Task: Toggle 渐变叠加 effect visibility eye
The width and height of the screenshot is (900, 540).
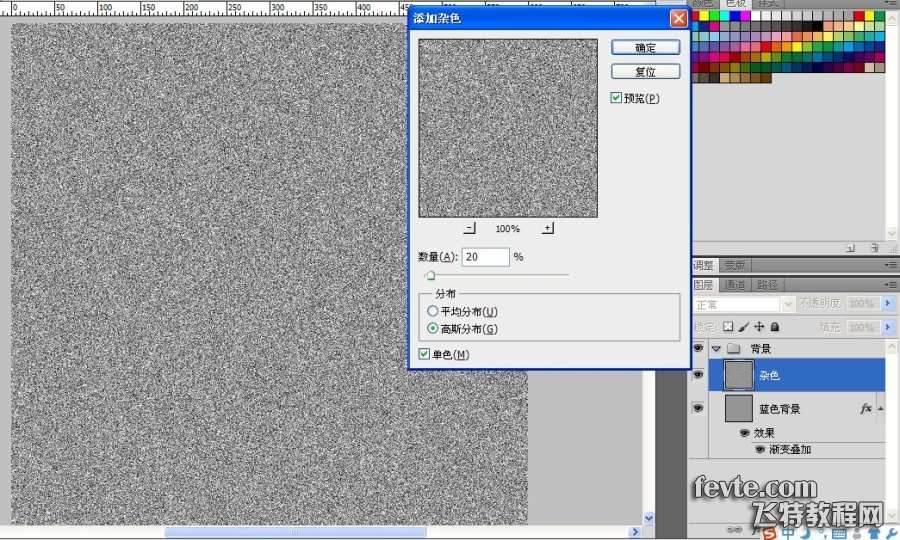Action: coord(760,449)
